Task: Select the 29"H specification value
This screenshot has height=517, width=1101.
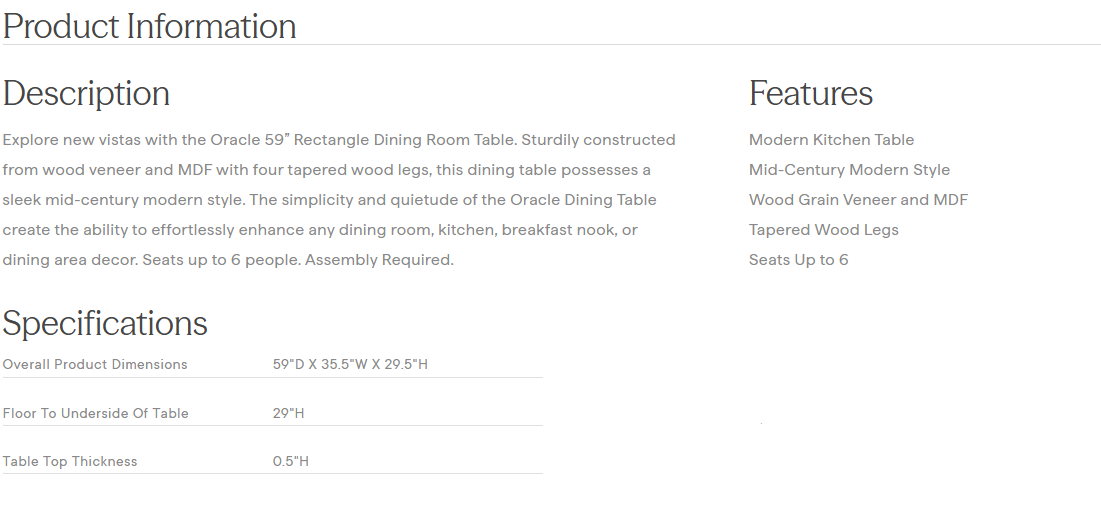Action: tap(288, 413)
